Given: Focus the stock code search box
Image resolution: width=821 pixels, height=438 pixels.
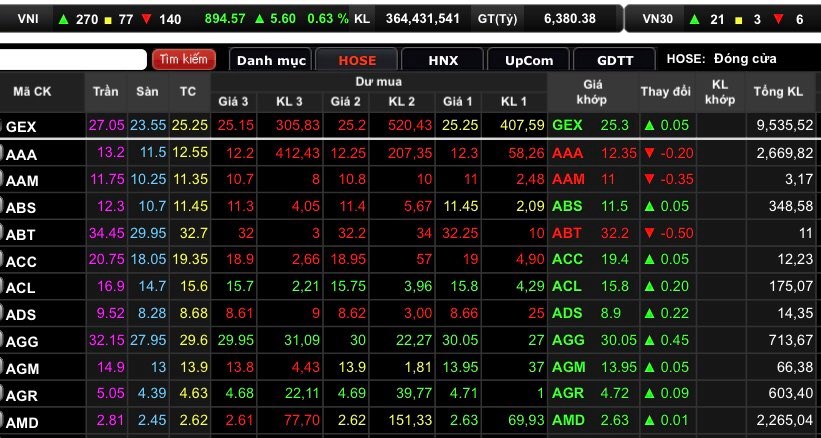Looking at the screenshot, I should coord(73,60).
